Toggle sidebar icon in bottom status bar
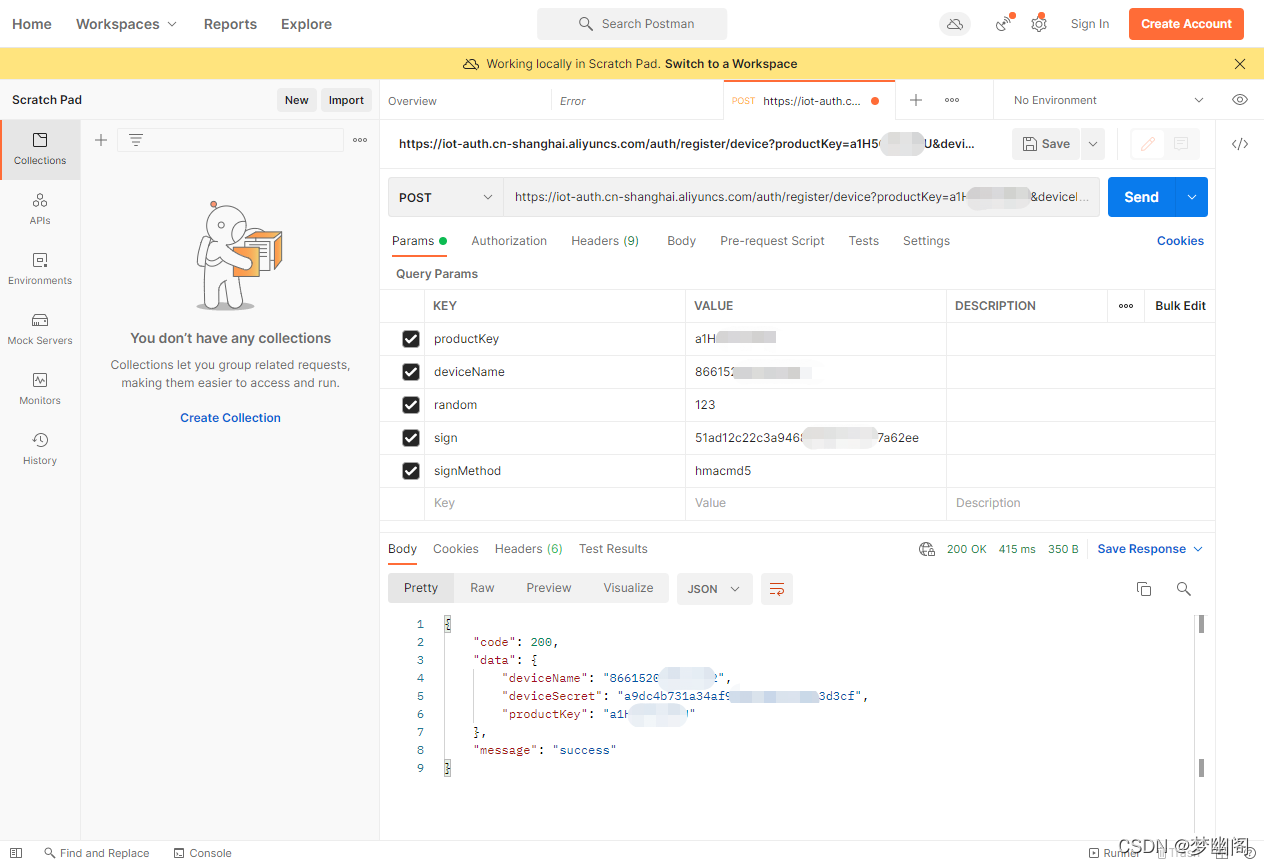Screen dimensions: 1264x865 click(x=16, y=853)
